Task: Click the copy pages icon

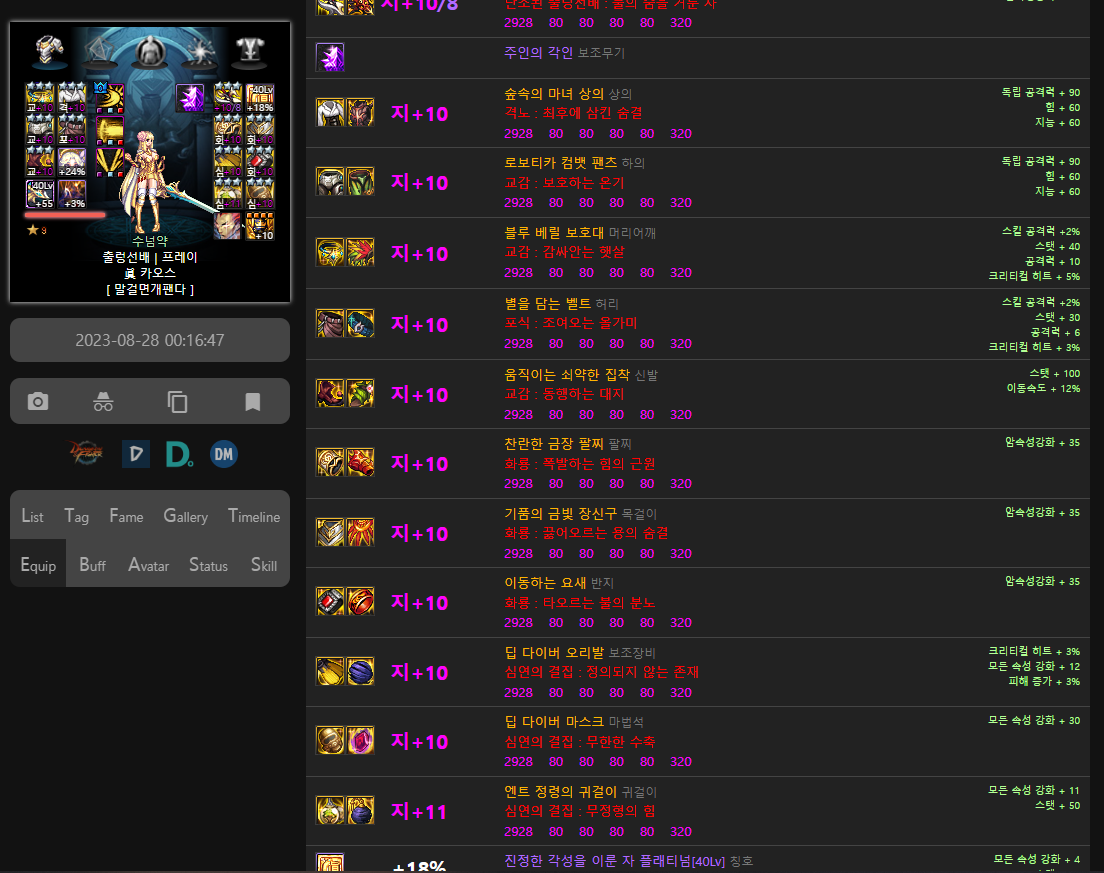Action: point(177,401)
